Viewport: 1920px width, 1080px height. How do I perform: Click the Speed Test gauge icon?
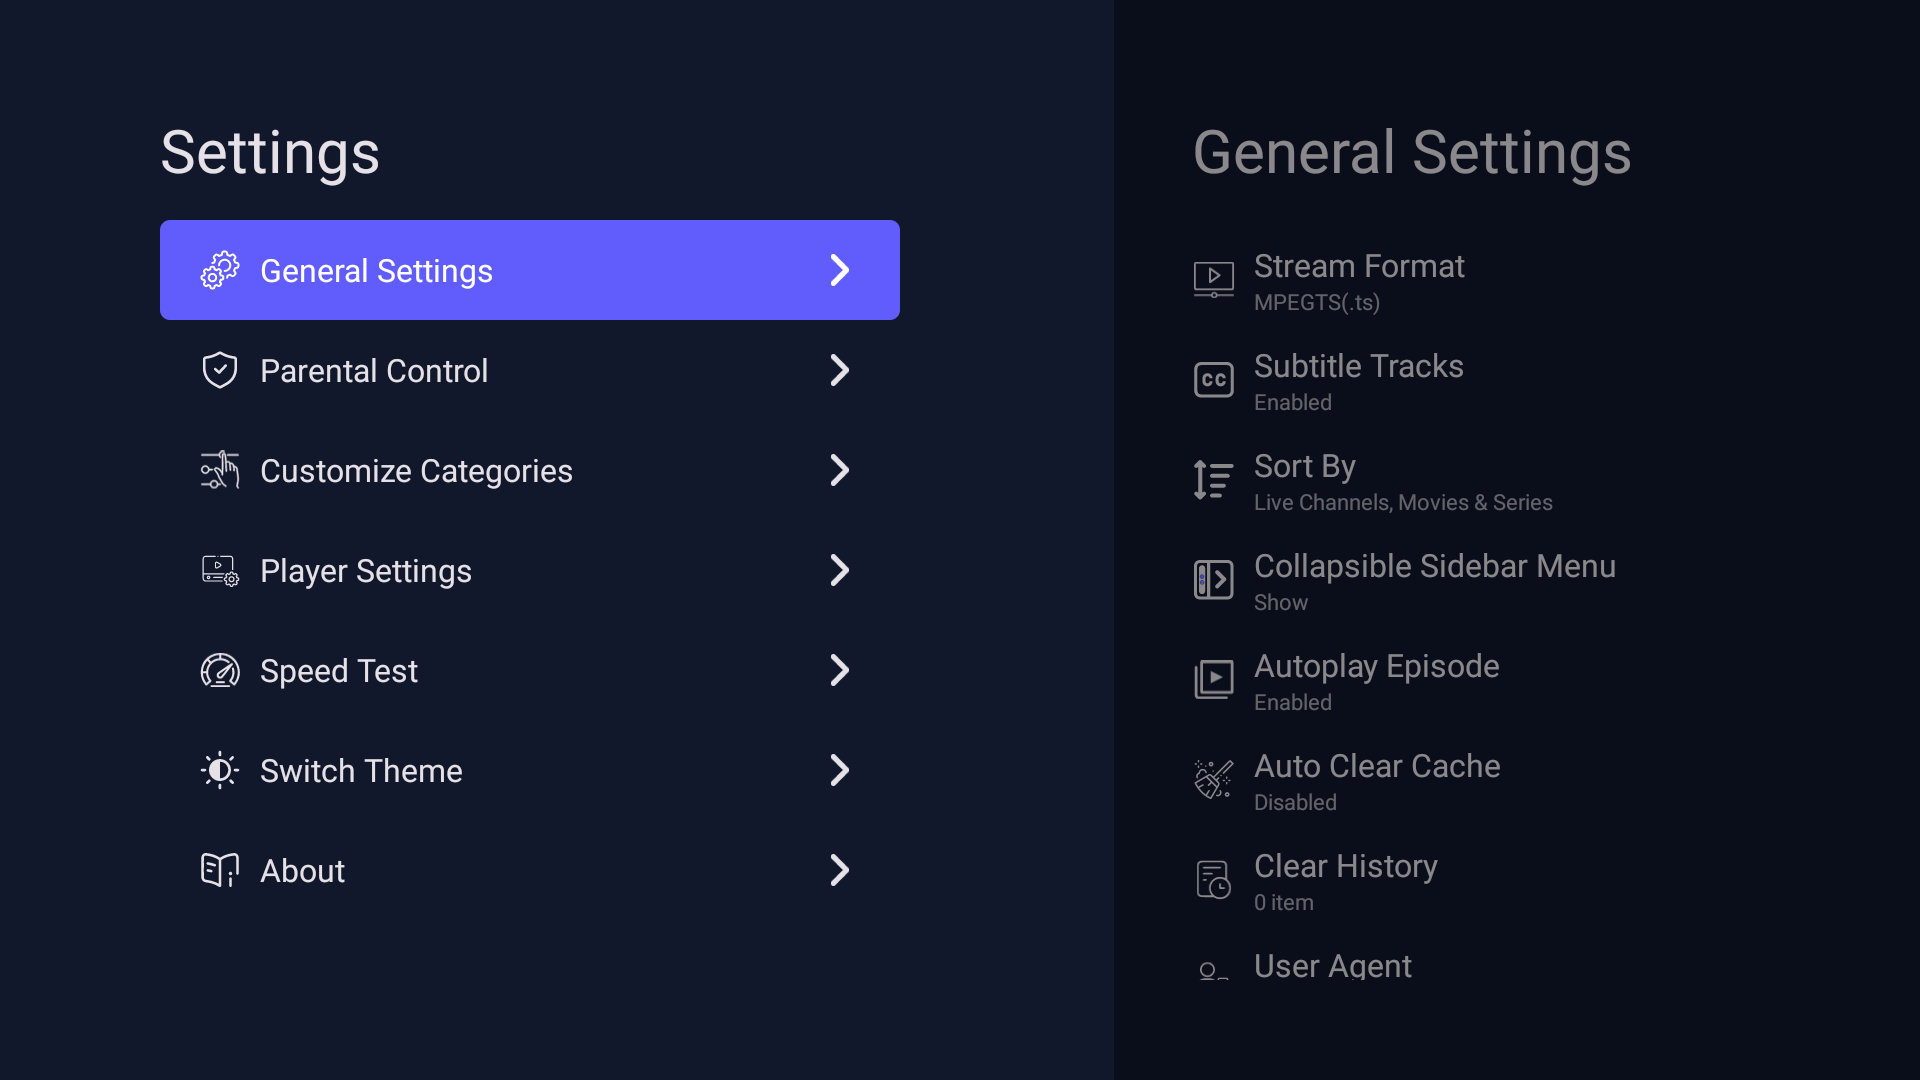click(219, 670)
